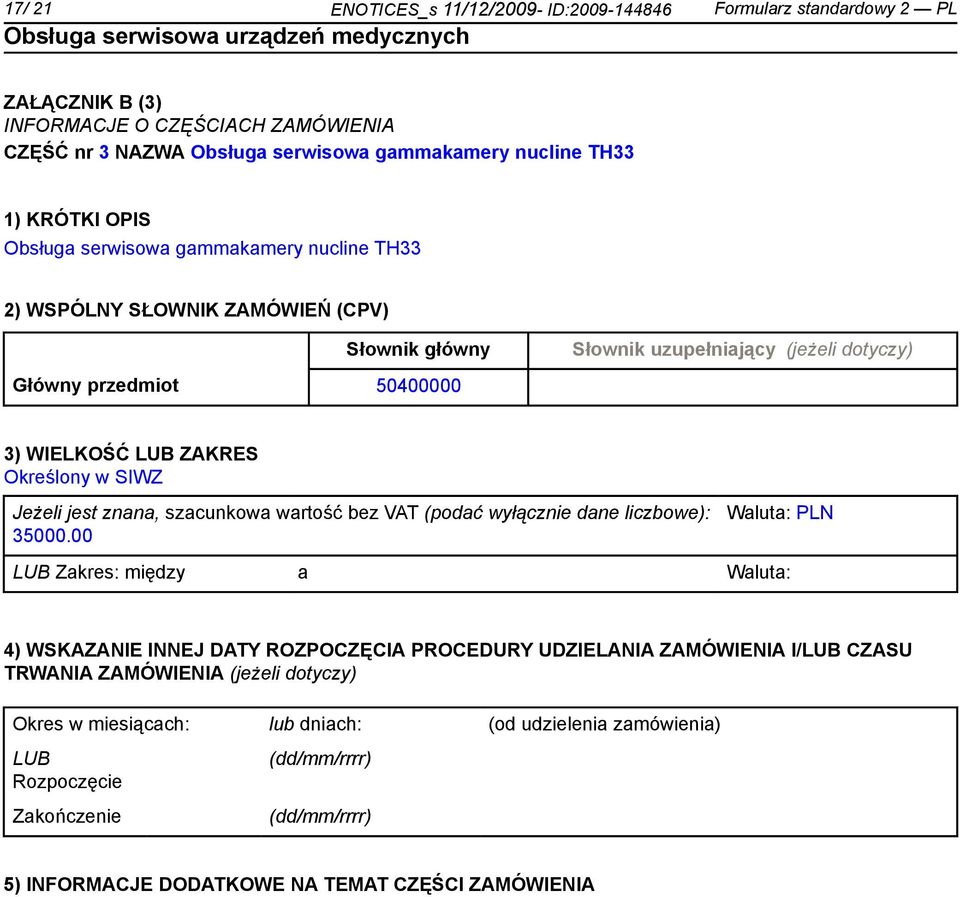
Task: Click '(od udzielenia zamówienia)' text
Action: pyautogui.click(x=604, y=724)
